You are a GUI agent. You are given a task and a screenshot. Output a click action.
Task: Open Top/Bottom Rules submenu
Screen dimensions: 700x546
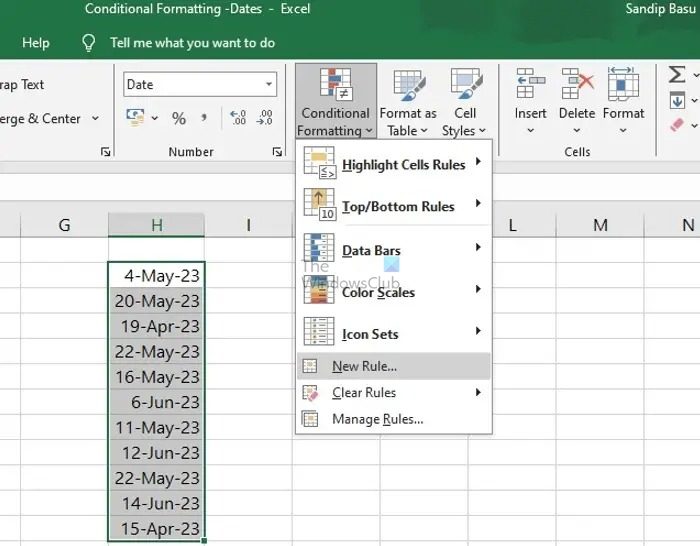click(x=394, y=205)
